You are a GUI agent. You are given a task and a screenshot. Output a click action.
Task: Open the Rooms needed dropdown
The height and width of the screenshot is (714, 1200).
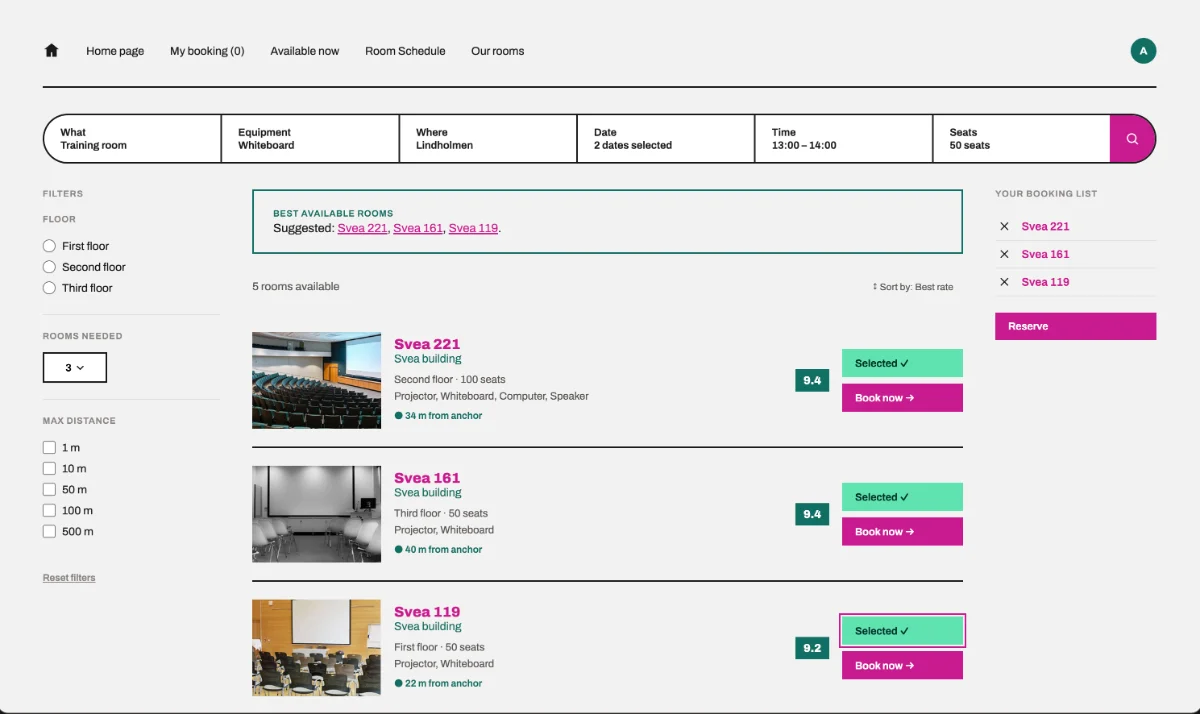(75, 368)
